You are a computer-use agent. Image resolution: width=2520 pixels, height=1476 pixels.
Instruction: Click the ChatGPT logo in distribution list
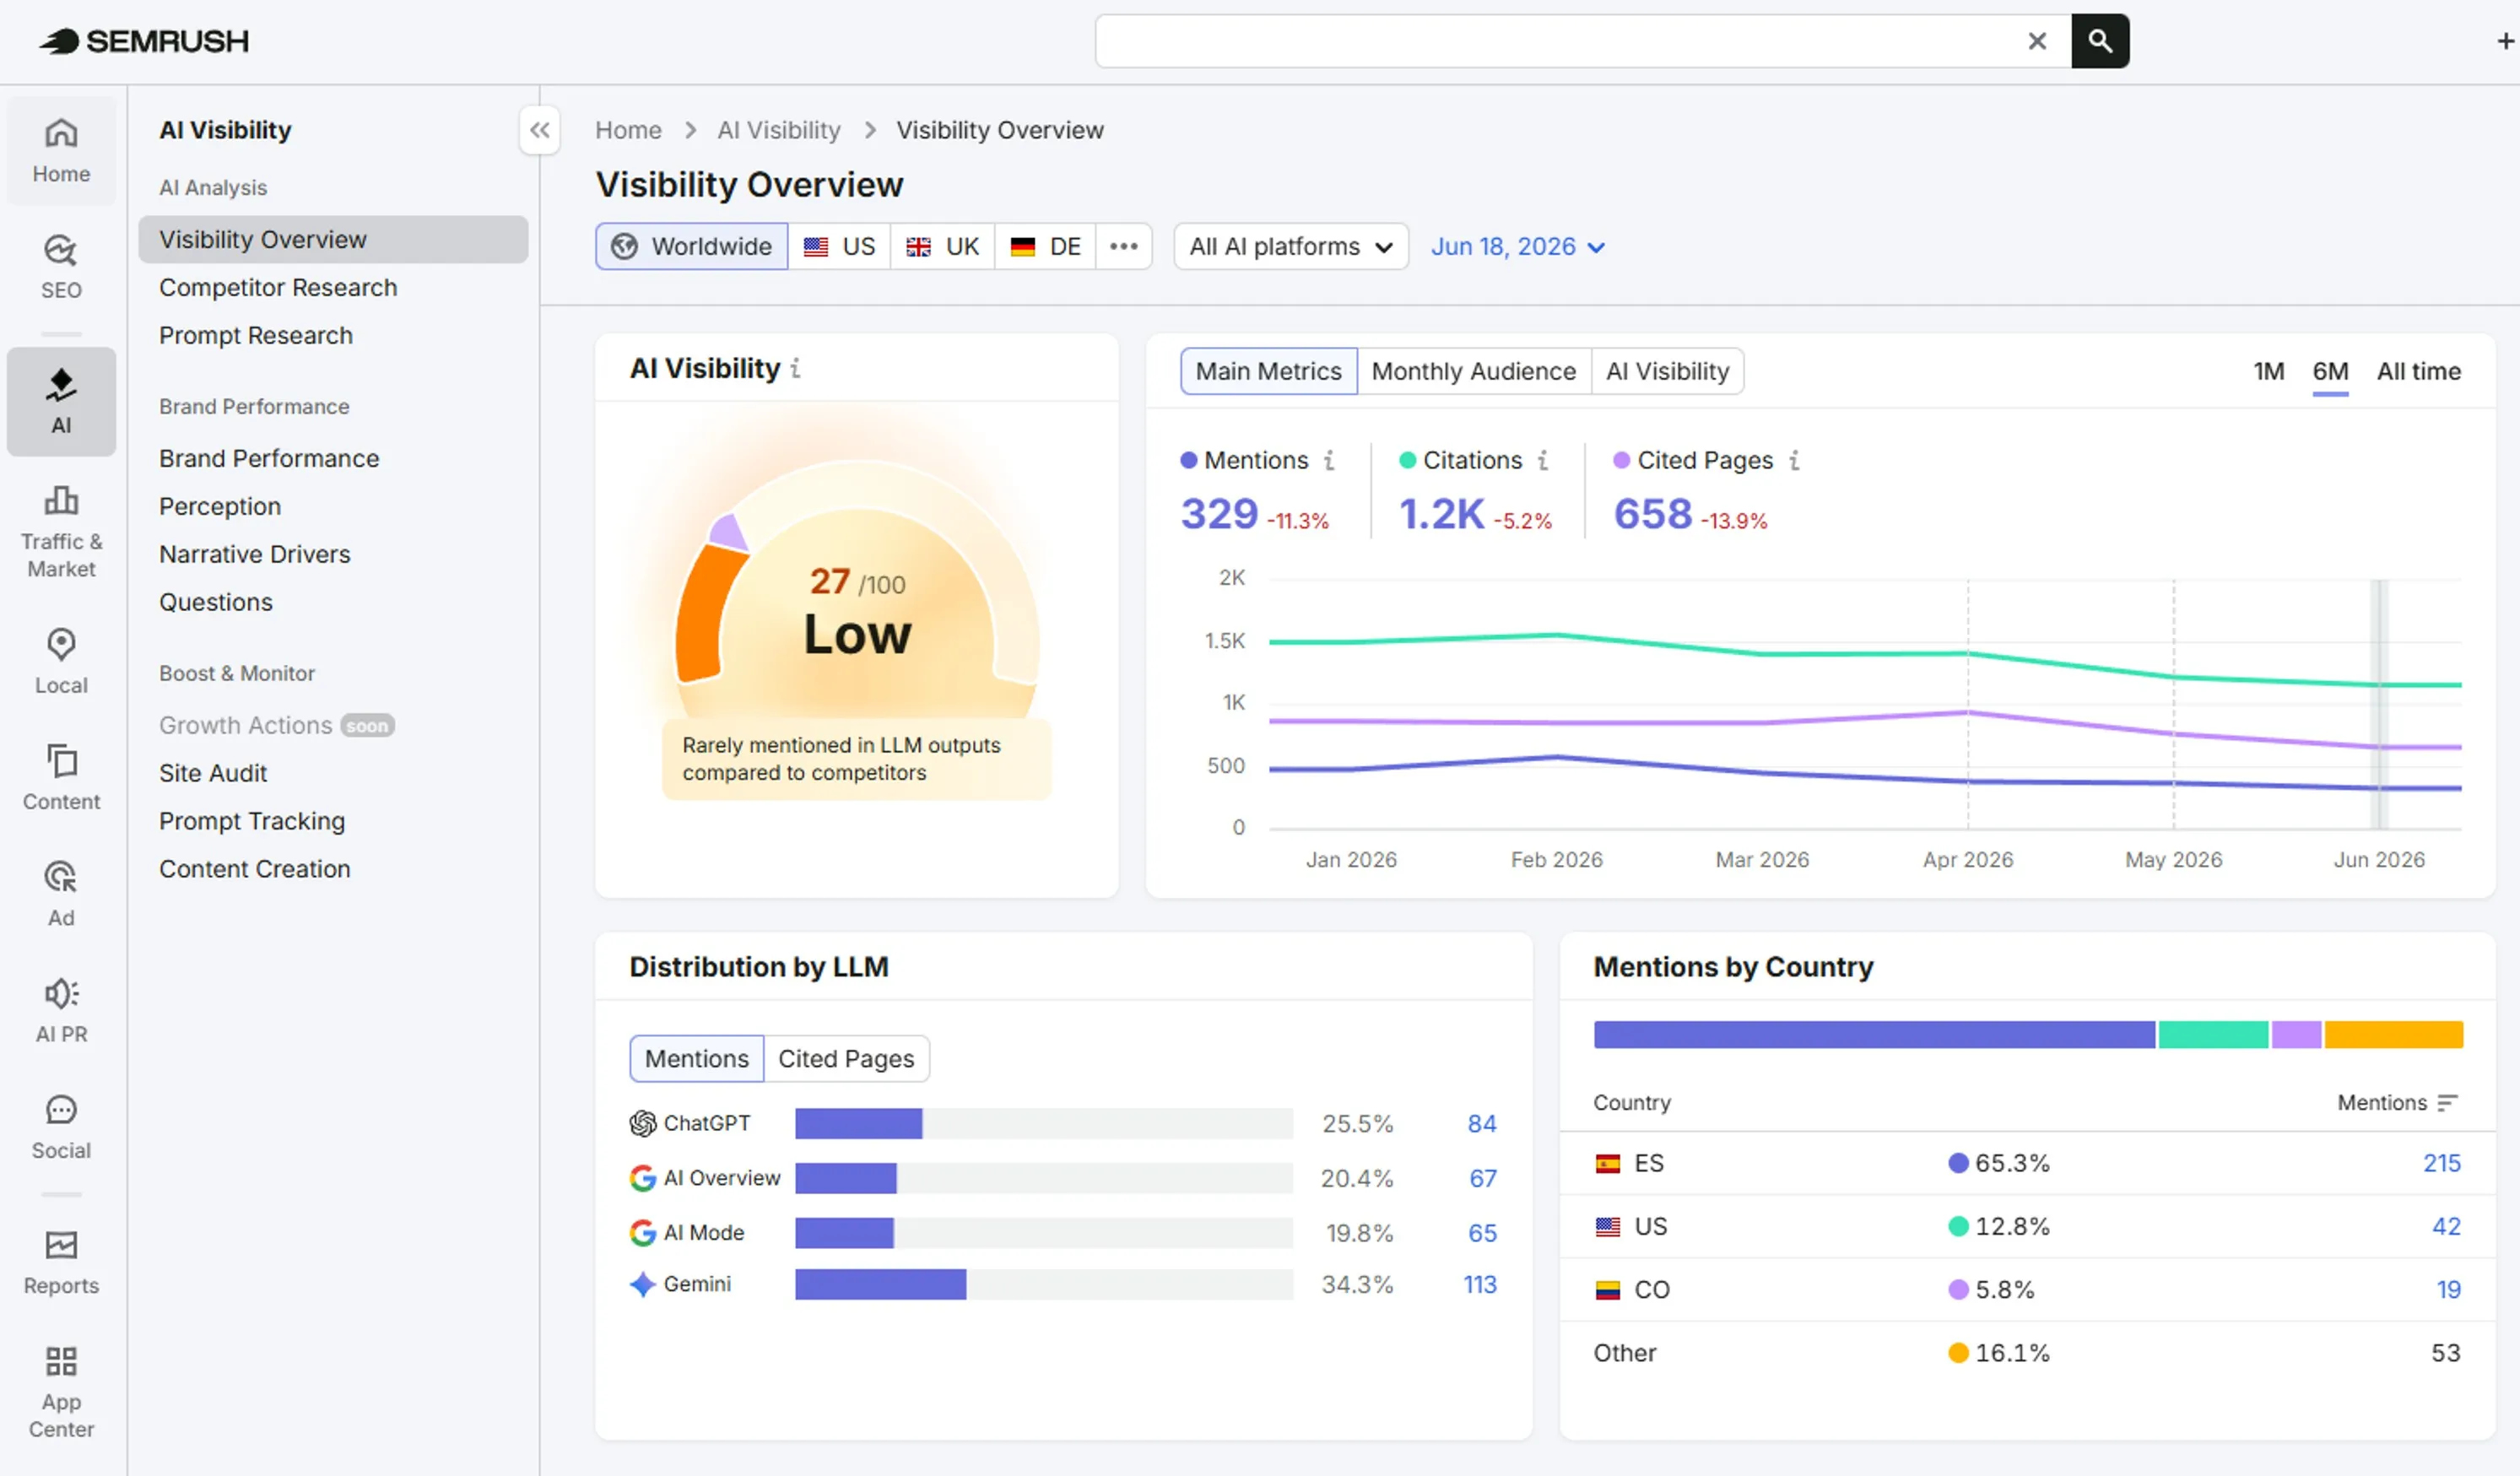tap(643, 1124)
